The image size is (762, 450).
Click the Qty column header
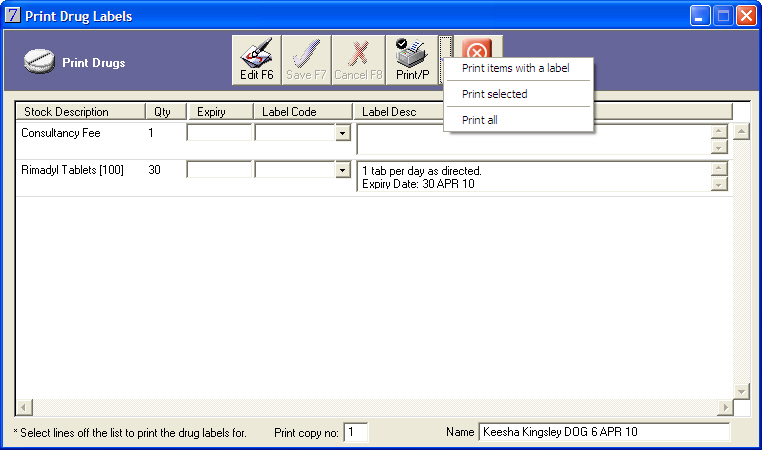click(x=166, y=111)
